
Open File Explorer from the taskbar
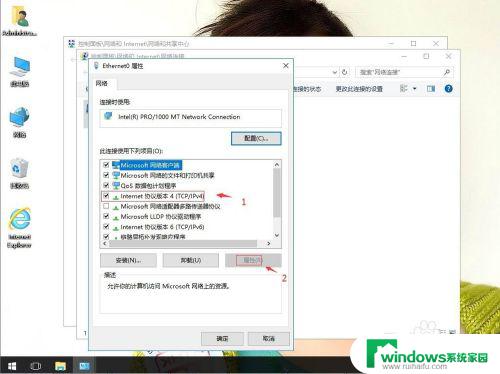(60, 366)
